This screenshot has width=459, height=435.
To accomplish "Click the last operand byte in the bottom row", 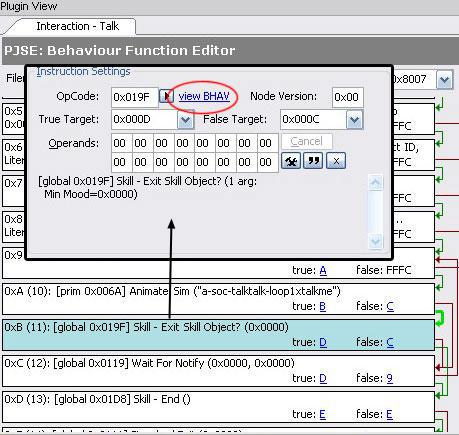I will (268, 162).
